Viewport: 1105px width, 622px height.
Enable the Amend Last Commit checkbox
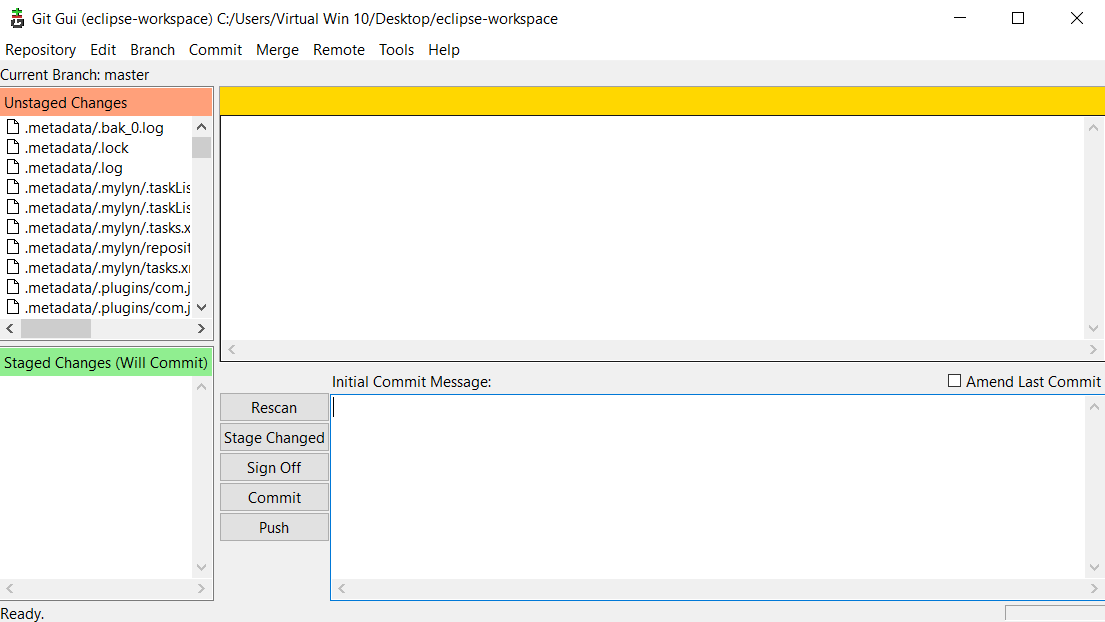point(954,381)
